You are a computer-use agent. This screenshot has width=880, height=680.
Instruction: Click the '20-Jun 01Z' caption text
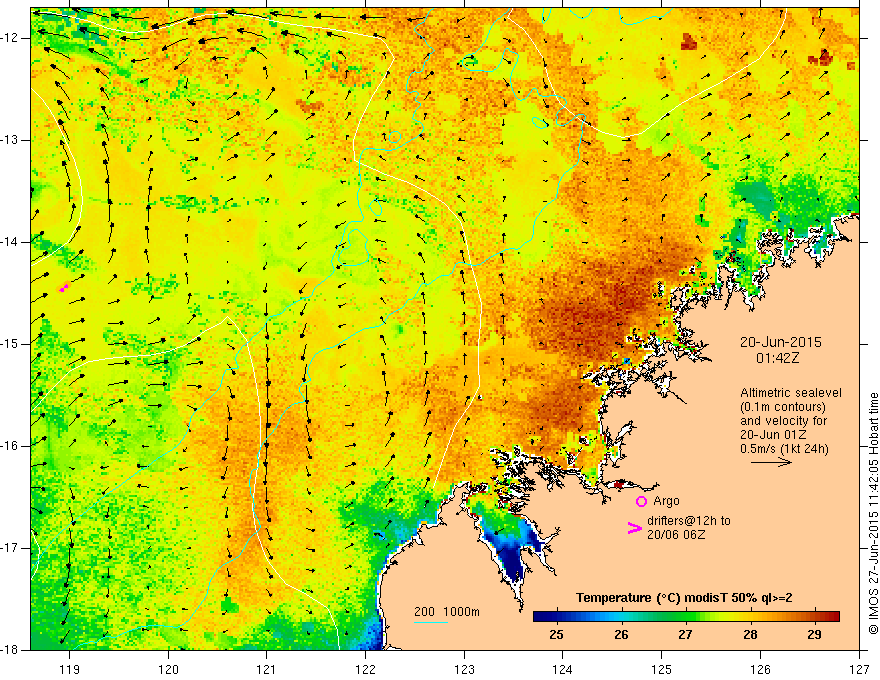click(774, 435)
